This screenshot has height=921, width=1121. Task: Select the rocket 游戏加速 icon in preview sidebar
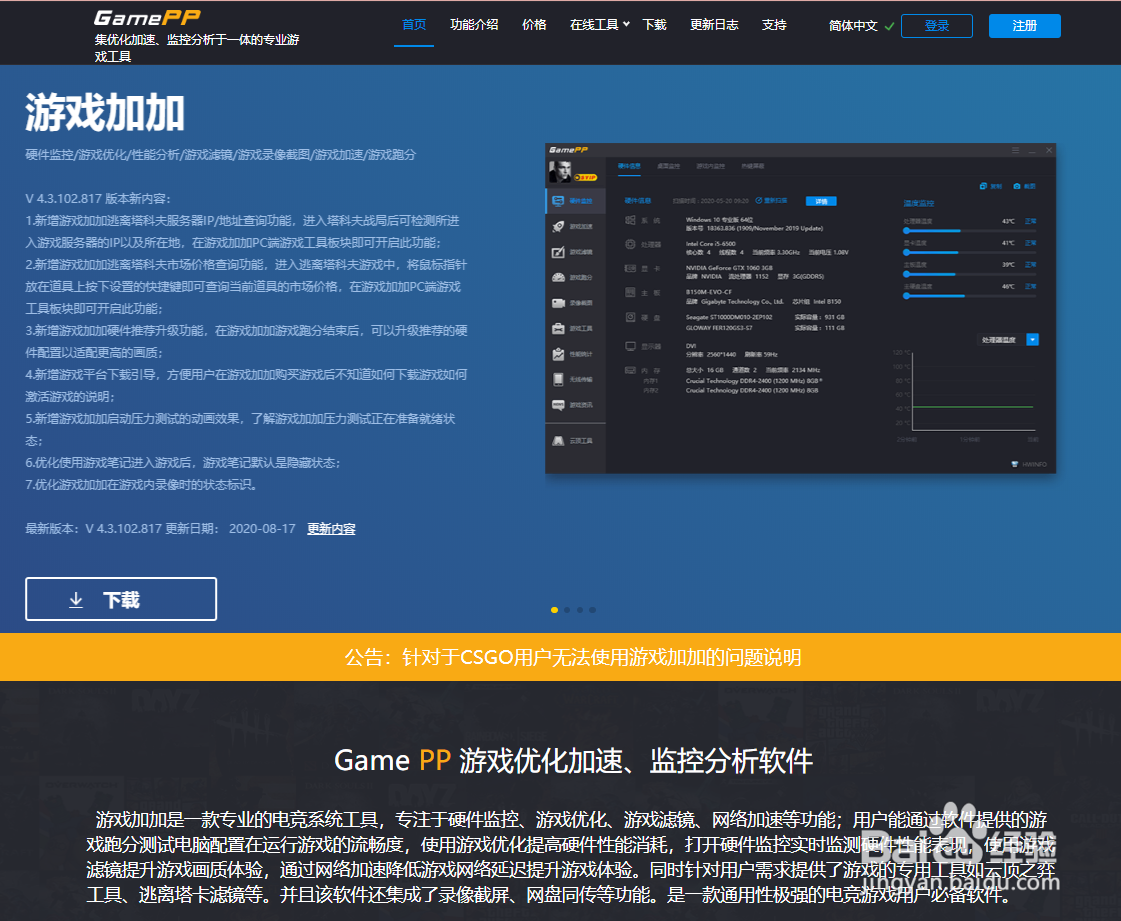558,227
